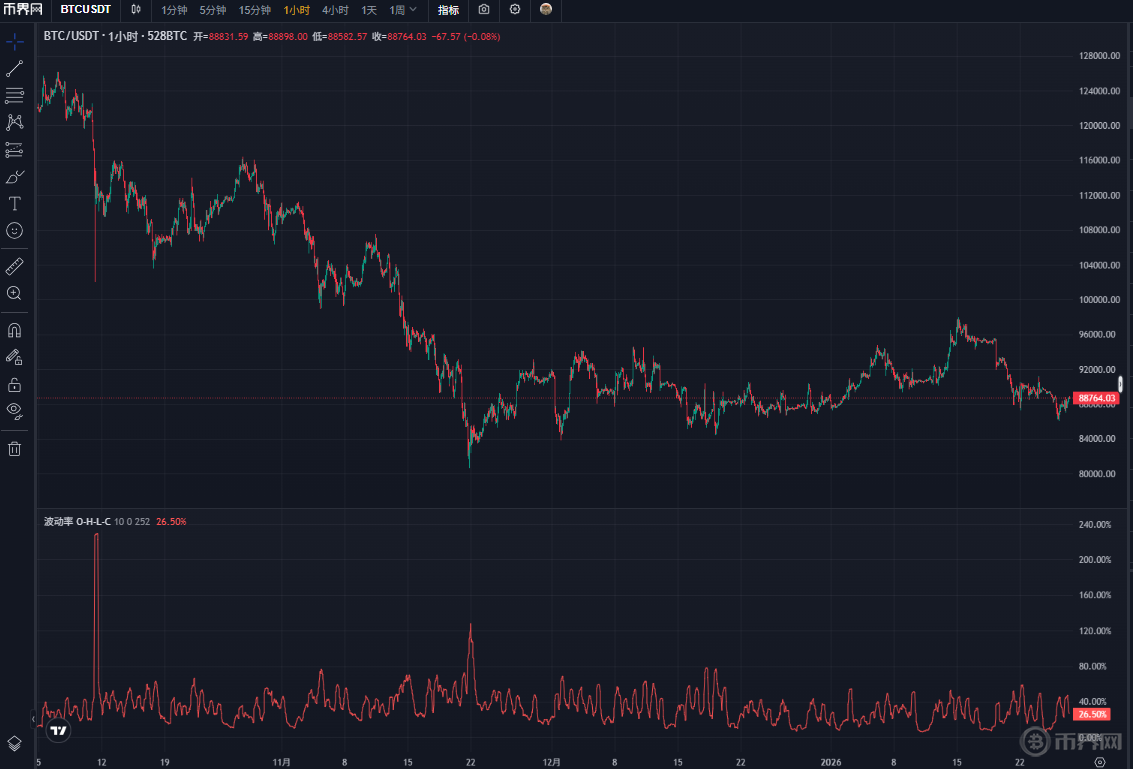
Task: Select the brush drawing tool
Action: pyautogui.click(x=15, y=177)
